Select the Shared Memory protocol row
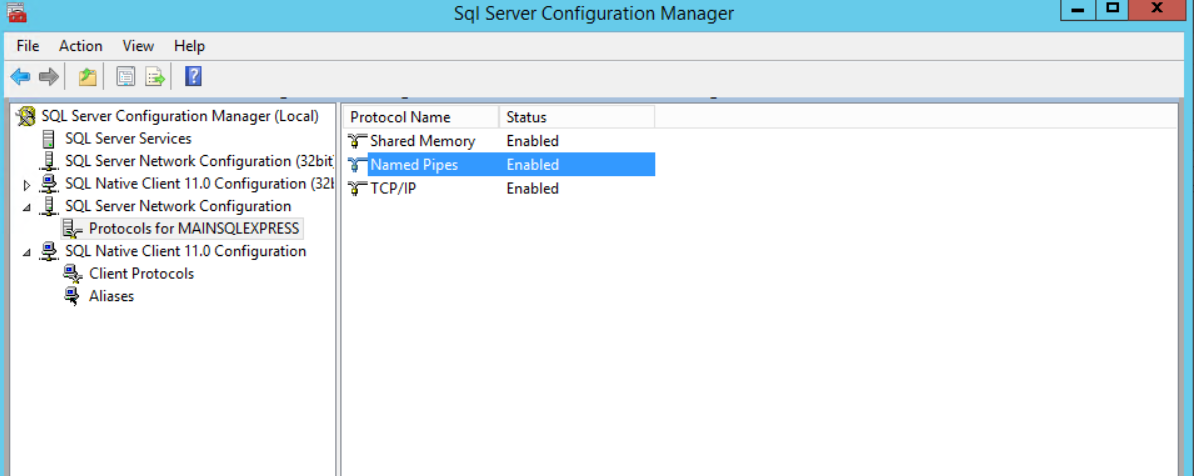Image resolution: width=1194 pixels, height=476 pixels. tap(501, 141)
